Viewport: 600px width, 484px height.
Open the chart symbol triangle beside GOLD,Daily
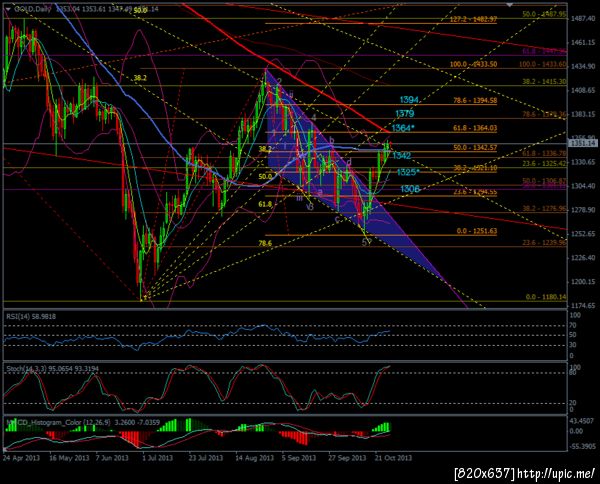click(x=8, y=9)
